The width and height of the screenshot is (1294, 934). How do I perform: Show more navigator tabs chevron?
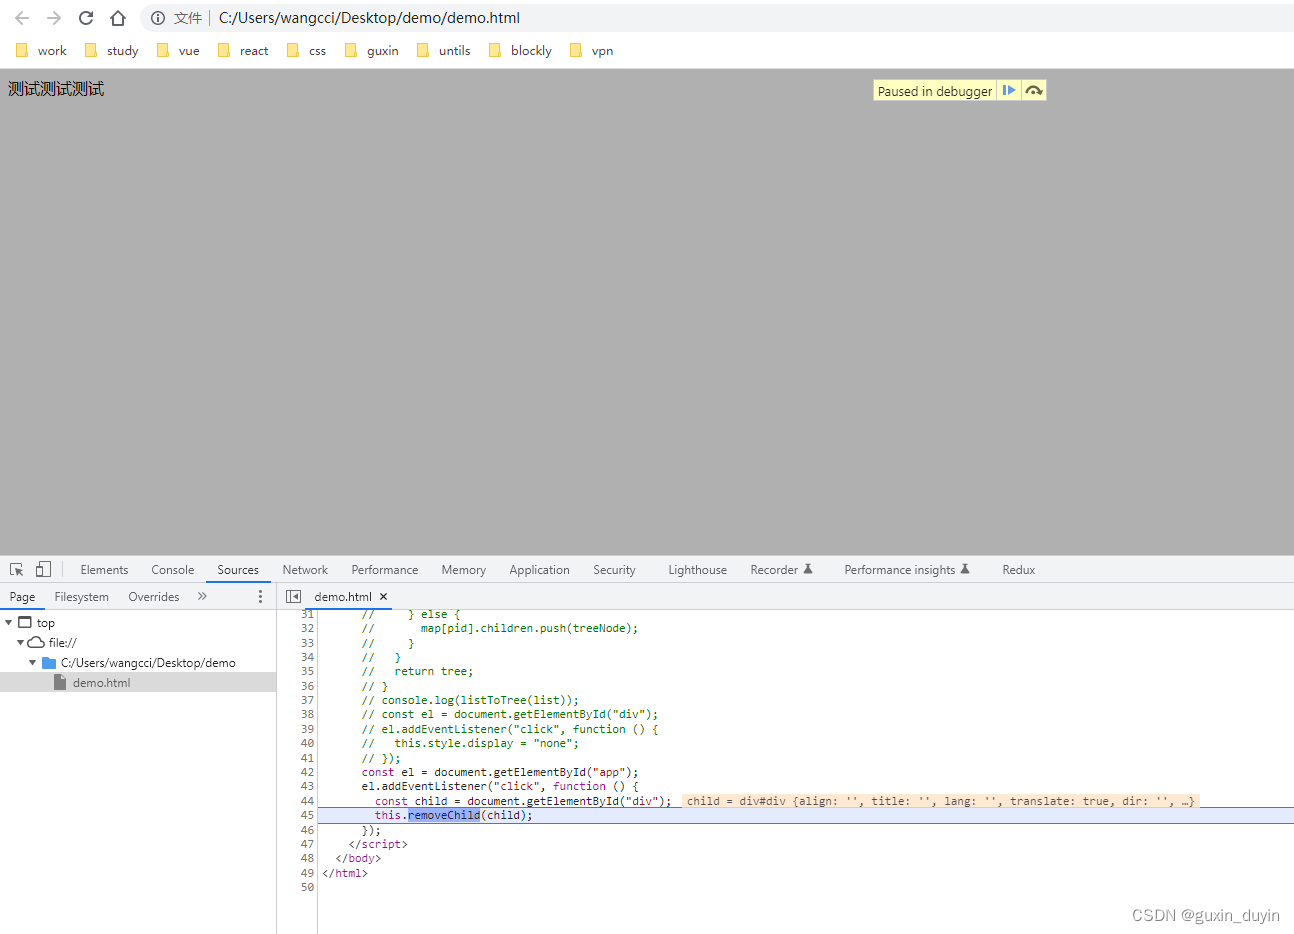pyautogui.click(x=202, y=596)
